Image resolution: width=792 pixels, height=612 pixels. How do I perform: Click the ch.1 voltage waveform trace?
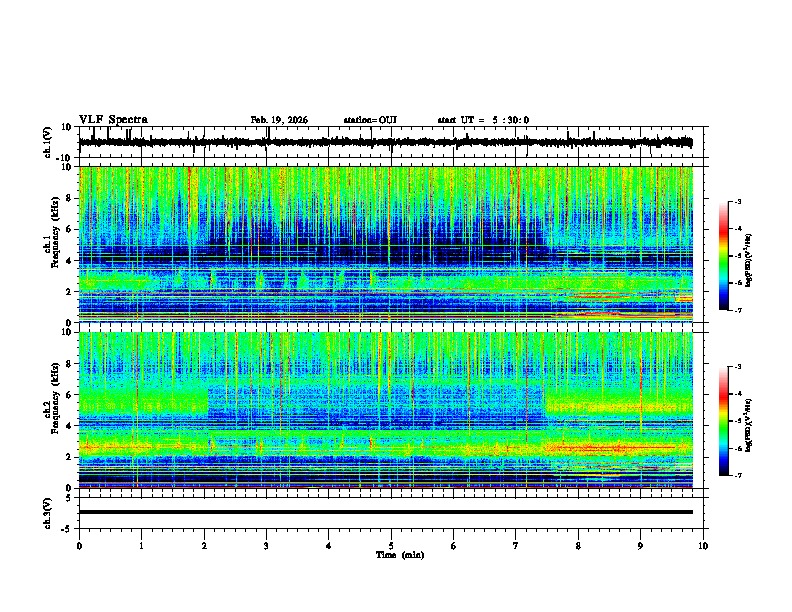(386, 142)
